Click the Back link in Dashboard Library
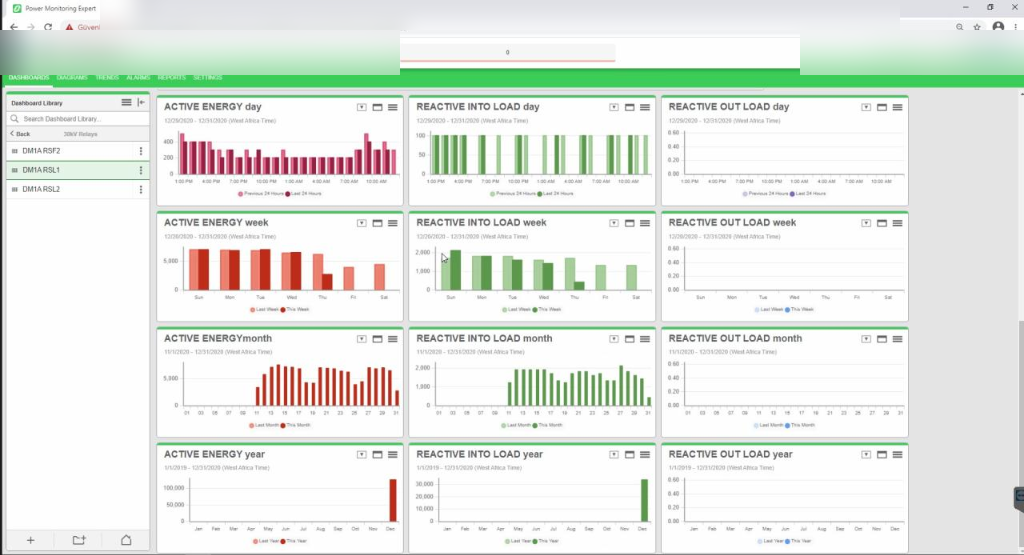The height and width of the screenshot is (555, 1024). coord(20,134)
